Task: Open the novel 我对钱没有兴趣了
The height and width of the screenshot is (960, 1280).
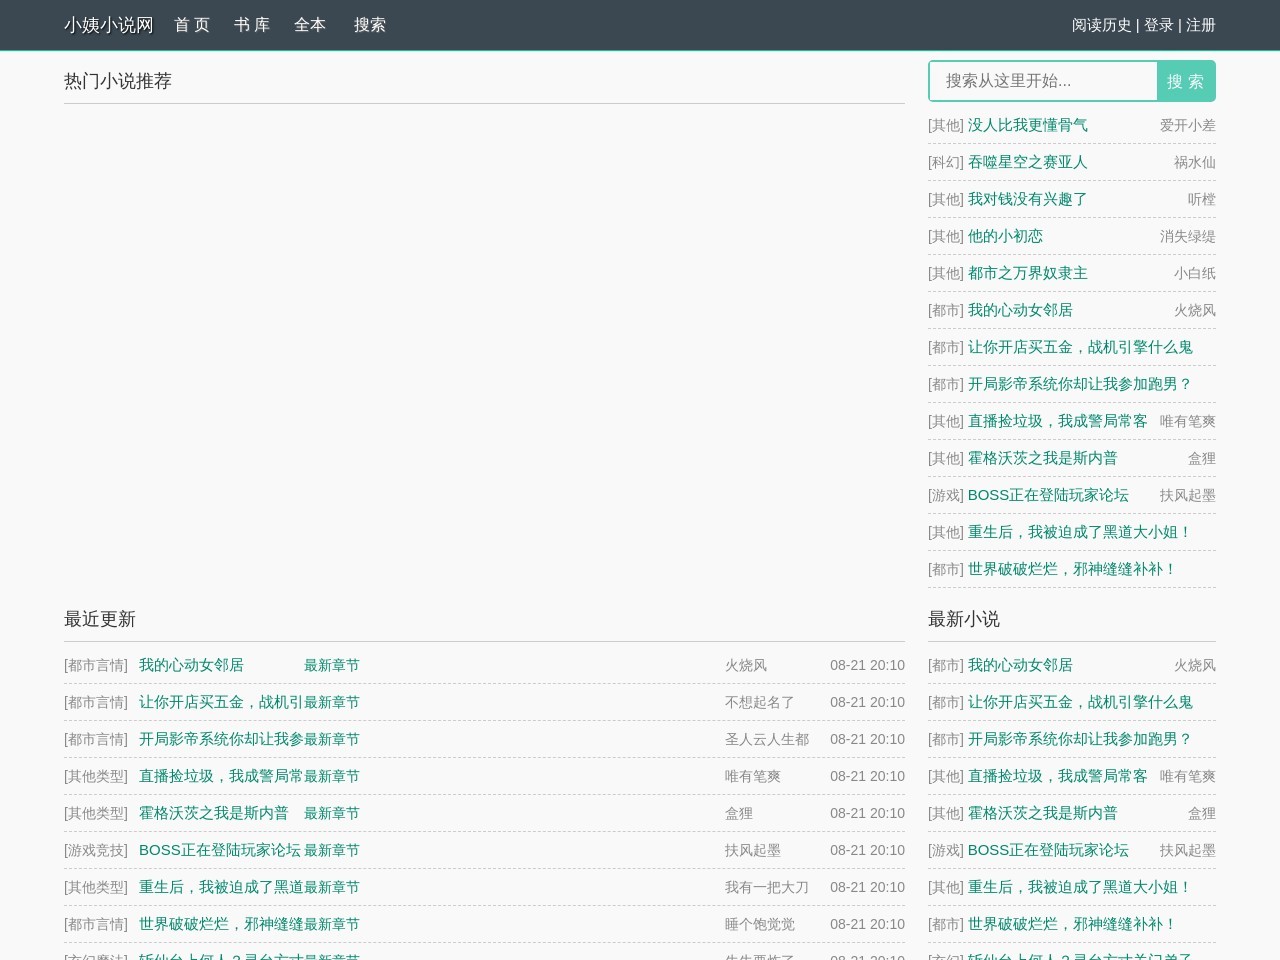Action: click(1027, 199)
